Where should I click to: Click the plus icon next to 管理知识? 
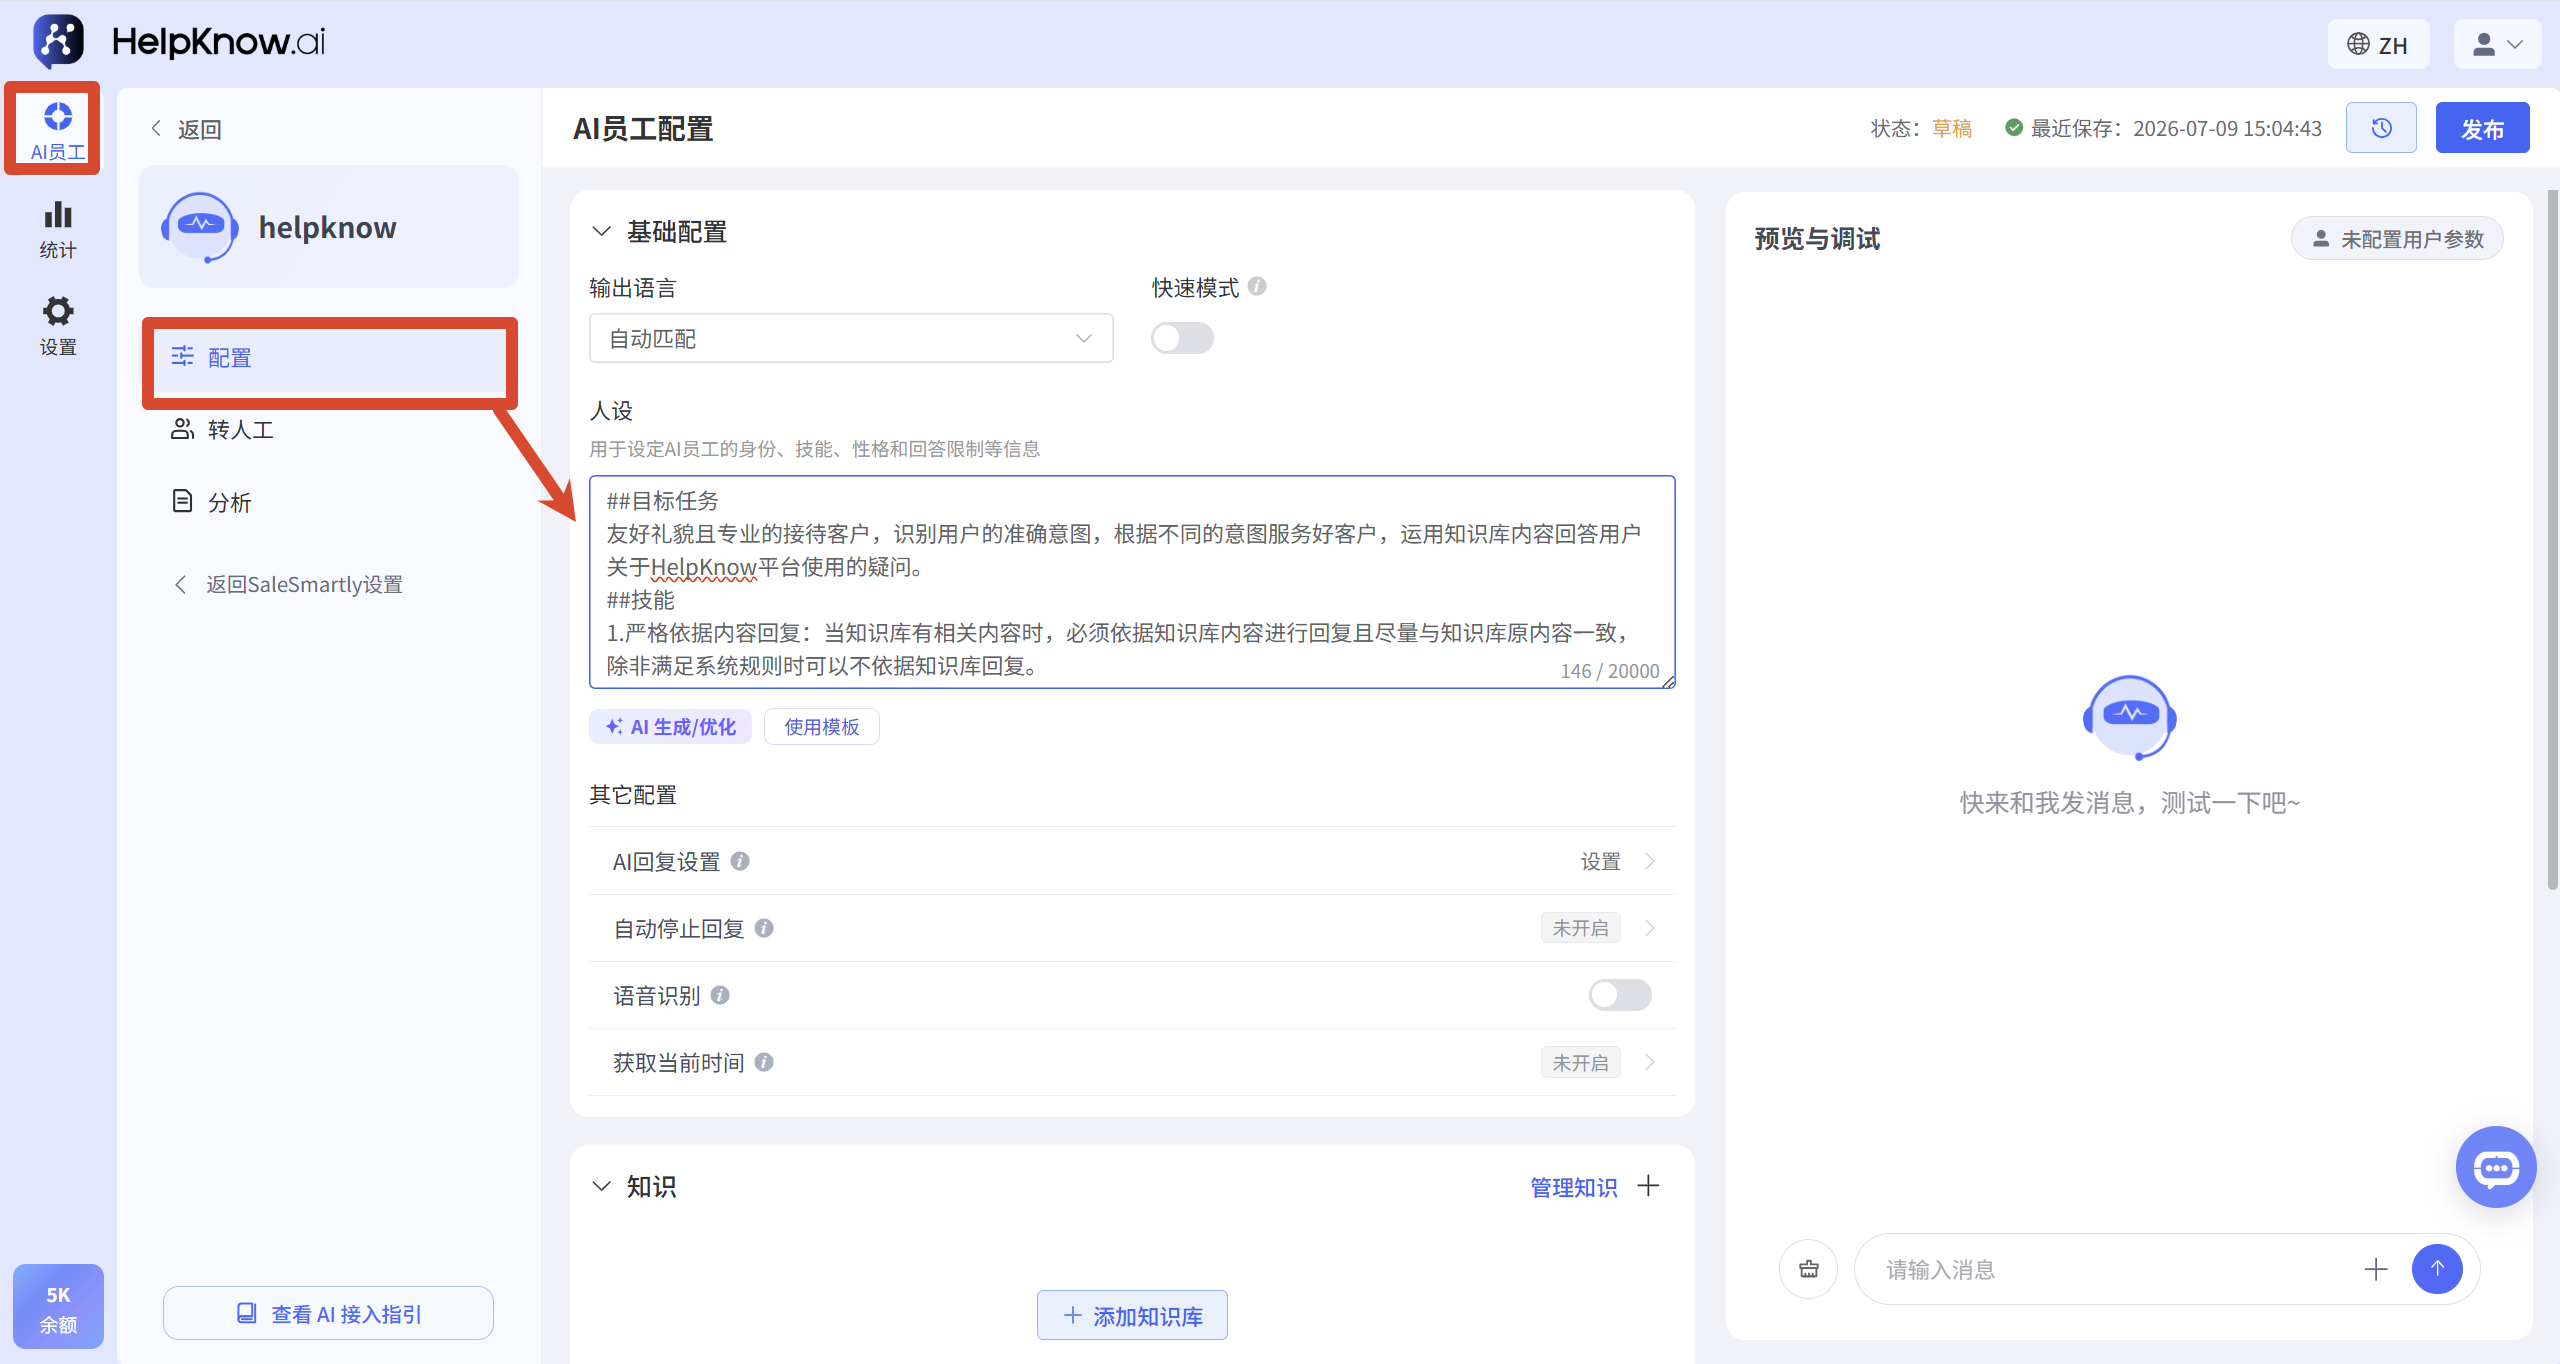pos(1648,1186)
